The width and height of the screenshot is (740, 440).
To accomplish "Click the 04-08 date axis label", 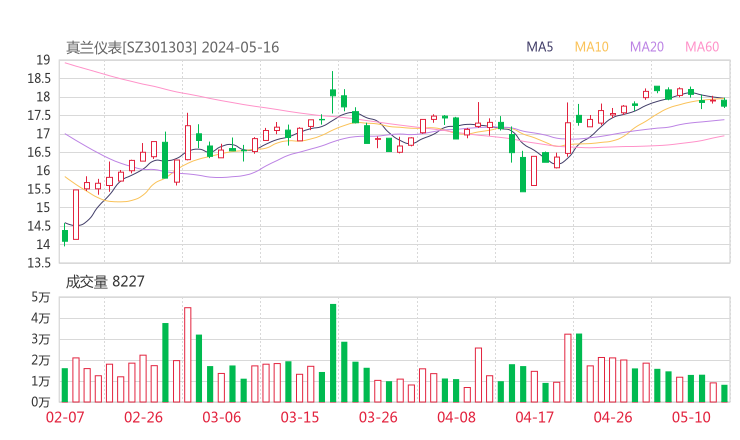I will (x=456, y=417).
